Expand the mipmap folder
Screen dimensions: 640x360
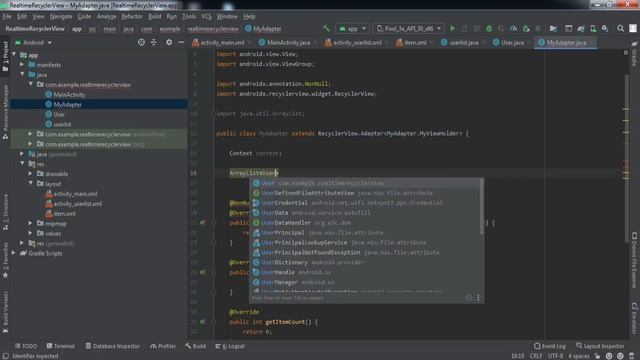(x=31, y=223)
